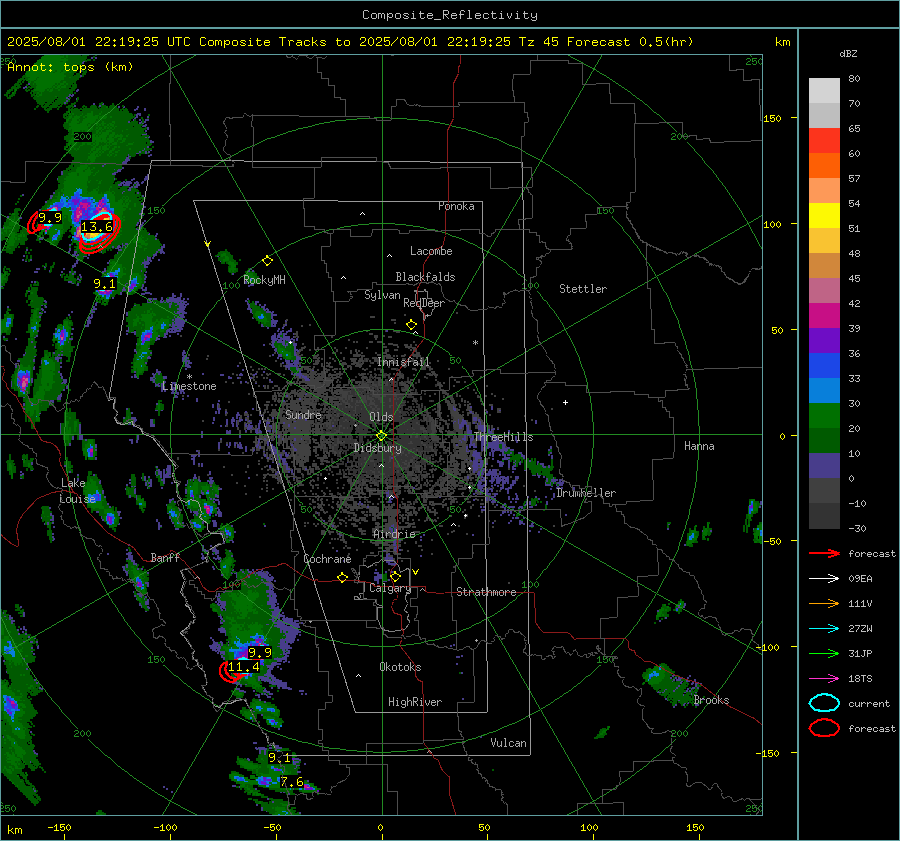Click the storm top label '9.9' at upper left
This screenshot has width=900, height=841.
50,218
